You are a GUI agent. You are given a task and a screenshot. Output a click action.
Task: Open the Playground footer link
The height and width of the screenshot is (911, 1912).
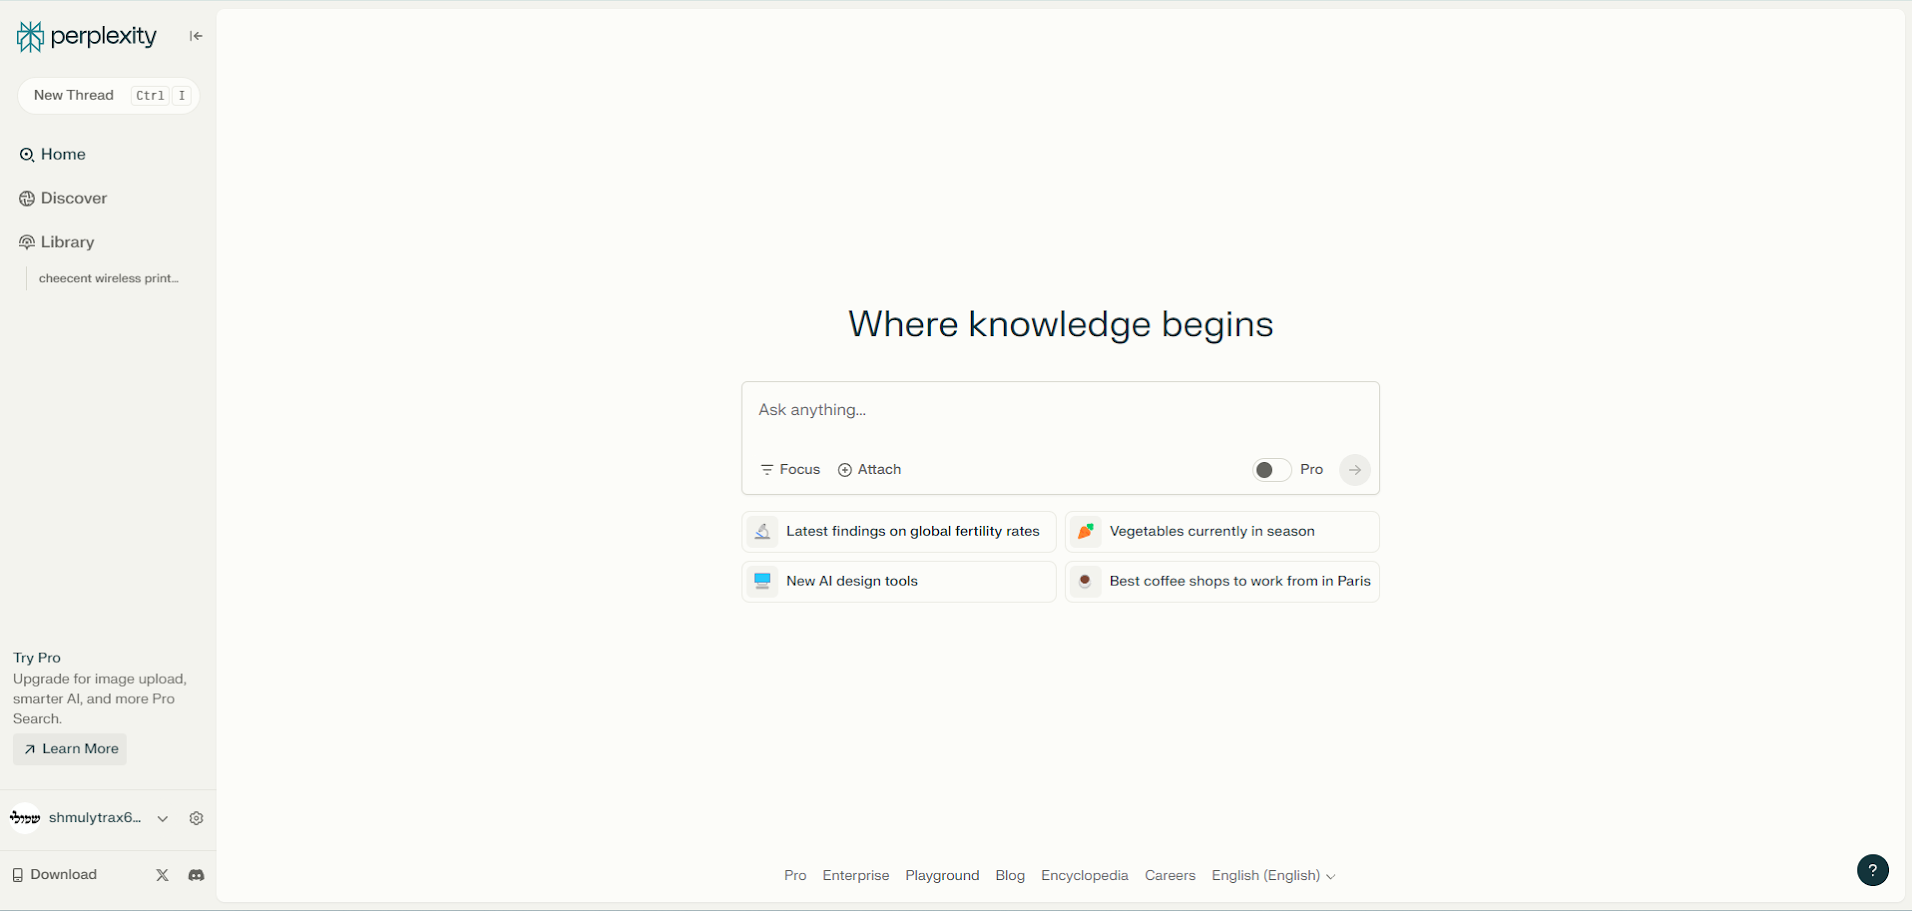point(942,876)
